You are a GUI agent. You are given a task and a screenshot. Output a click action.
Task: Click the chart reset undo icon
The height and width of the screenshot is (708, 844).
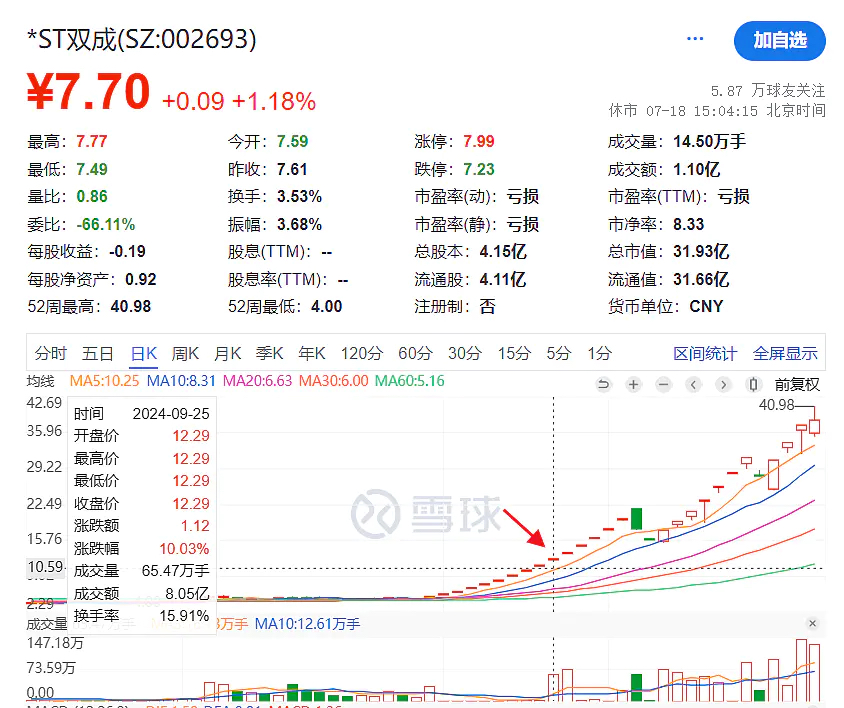603,384
